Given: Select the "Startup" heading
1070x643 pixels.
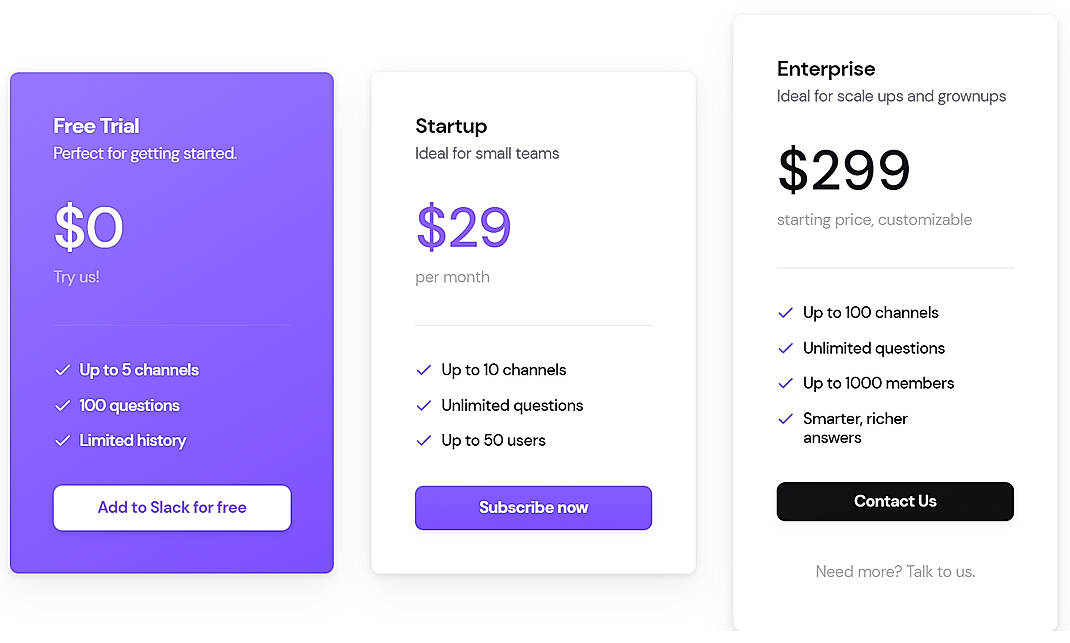Looking at the screenshot, I should click(450, 126).
